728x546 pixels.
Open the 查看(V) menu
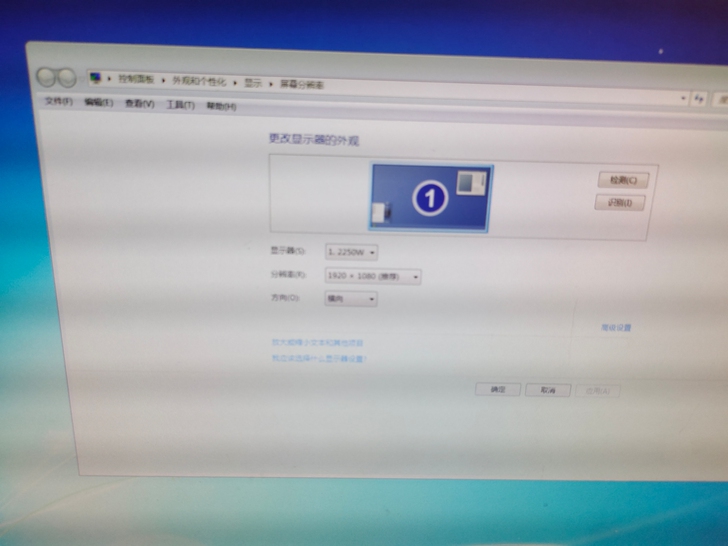coord(139,104)
